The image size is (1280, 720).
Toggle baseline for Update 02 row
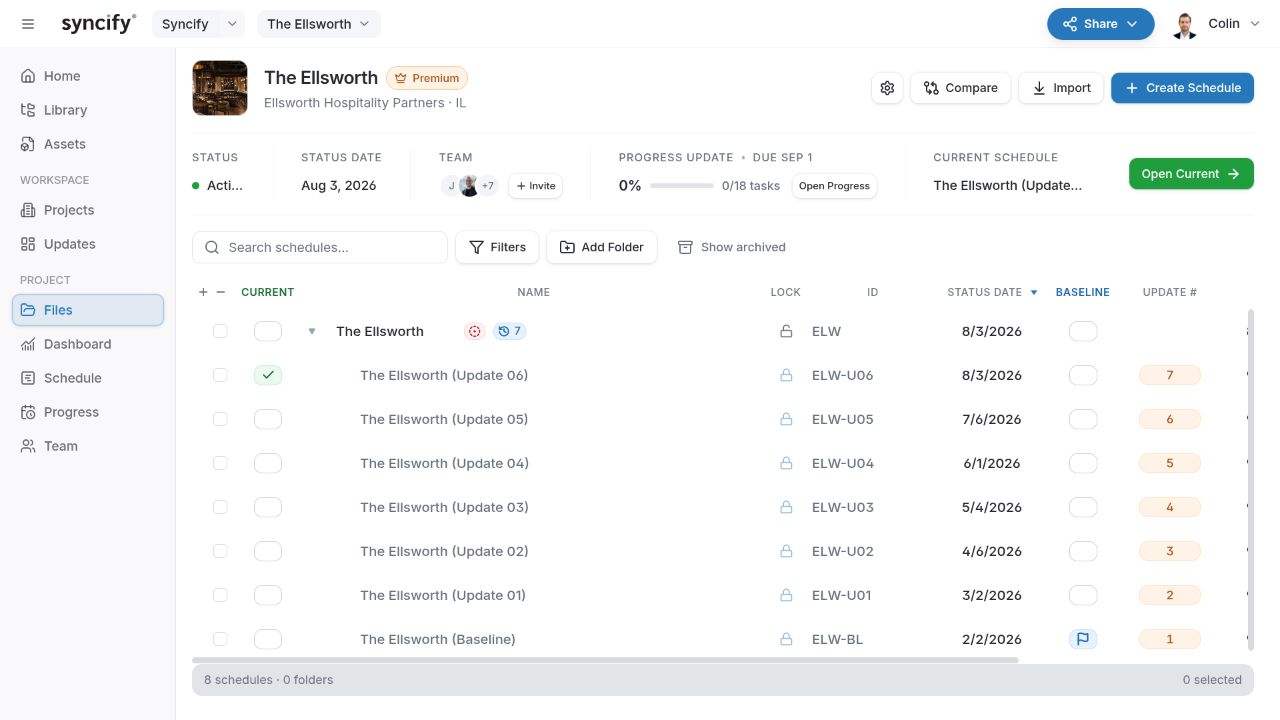coord(1083,551)
